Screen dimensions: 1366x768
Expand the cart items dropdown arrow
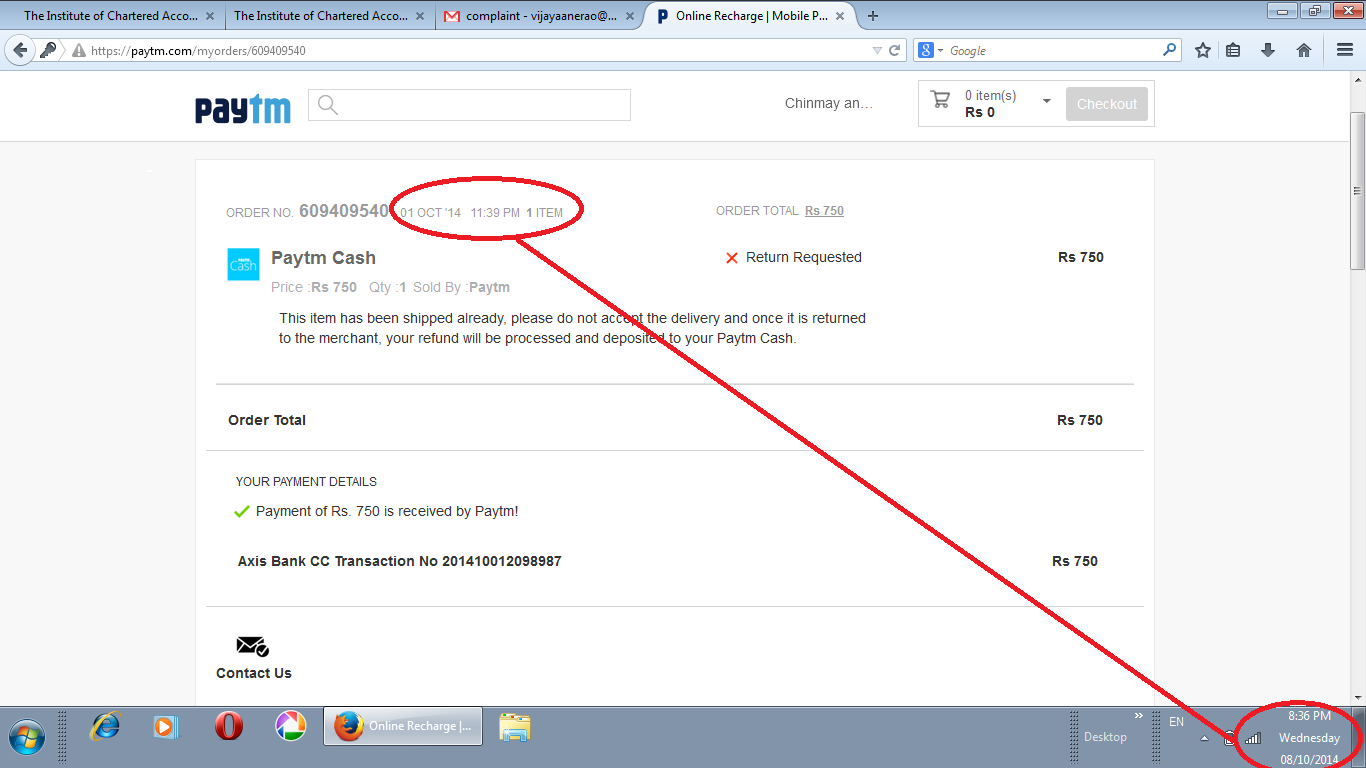(1046, 101)
